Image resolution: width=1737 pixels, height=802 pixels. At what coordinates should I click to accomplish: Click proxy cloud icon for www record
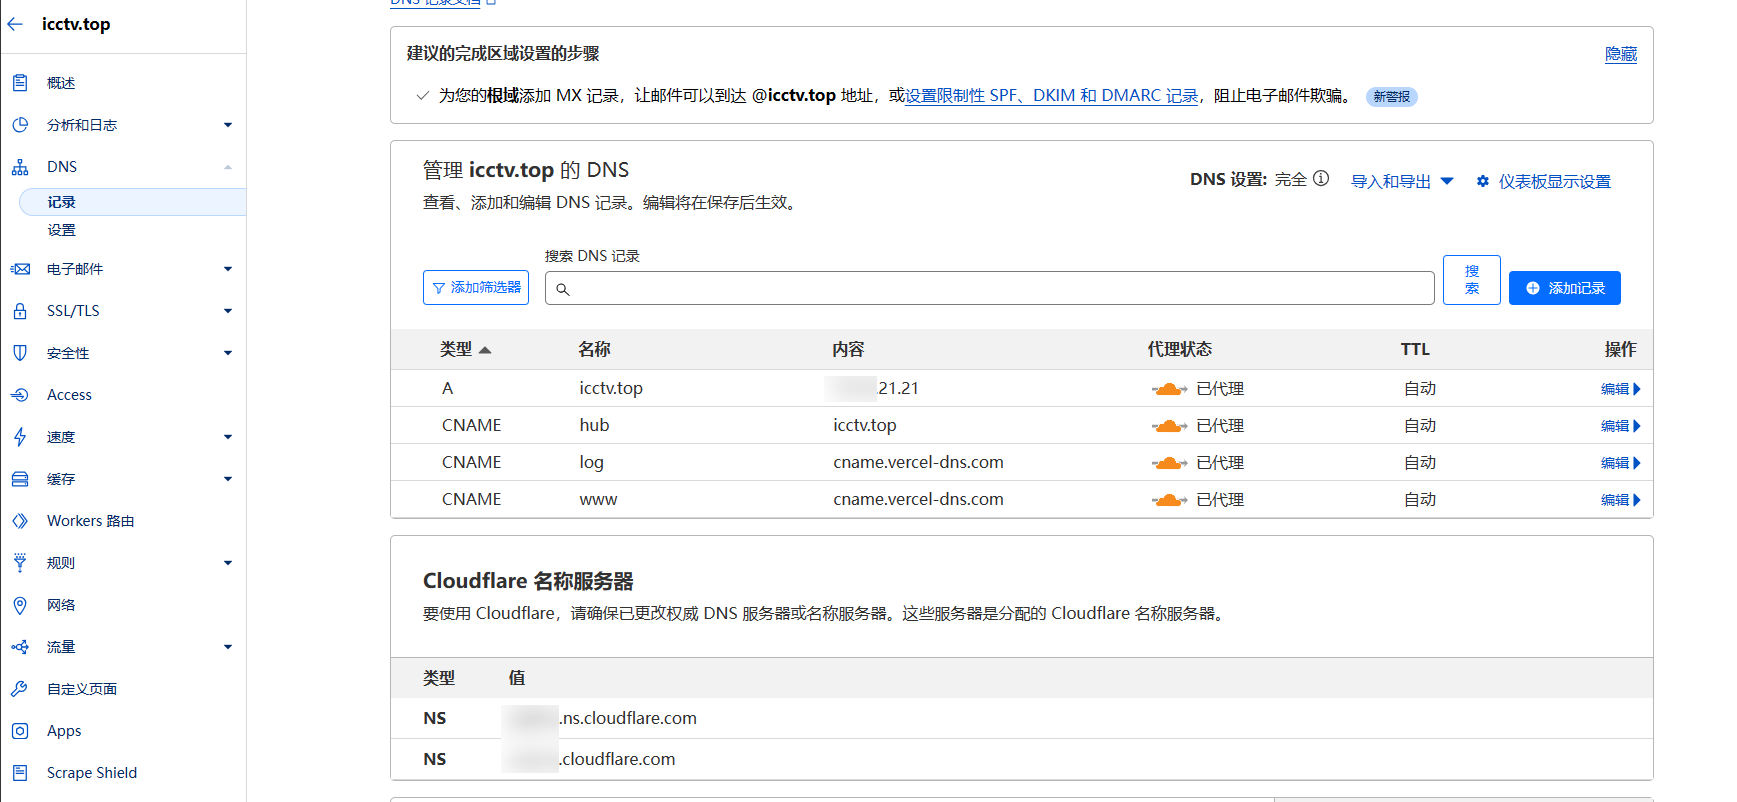[x=1168, y=500]
